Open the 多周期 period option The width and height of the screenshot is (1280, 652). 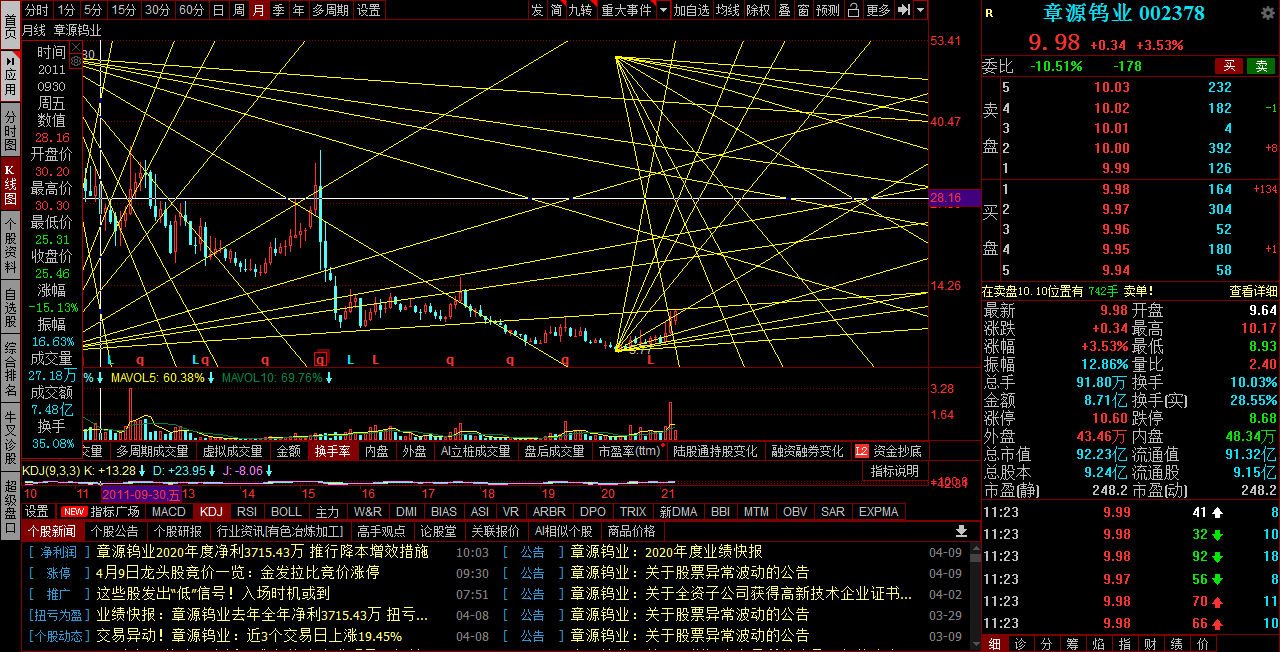point(331,10)
